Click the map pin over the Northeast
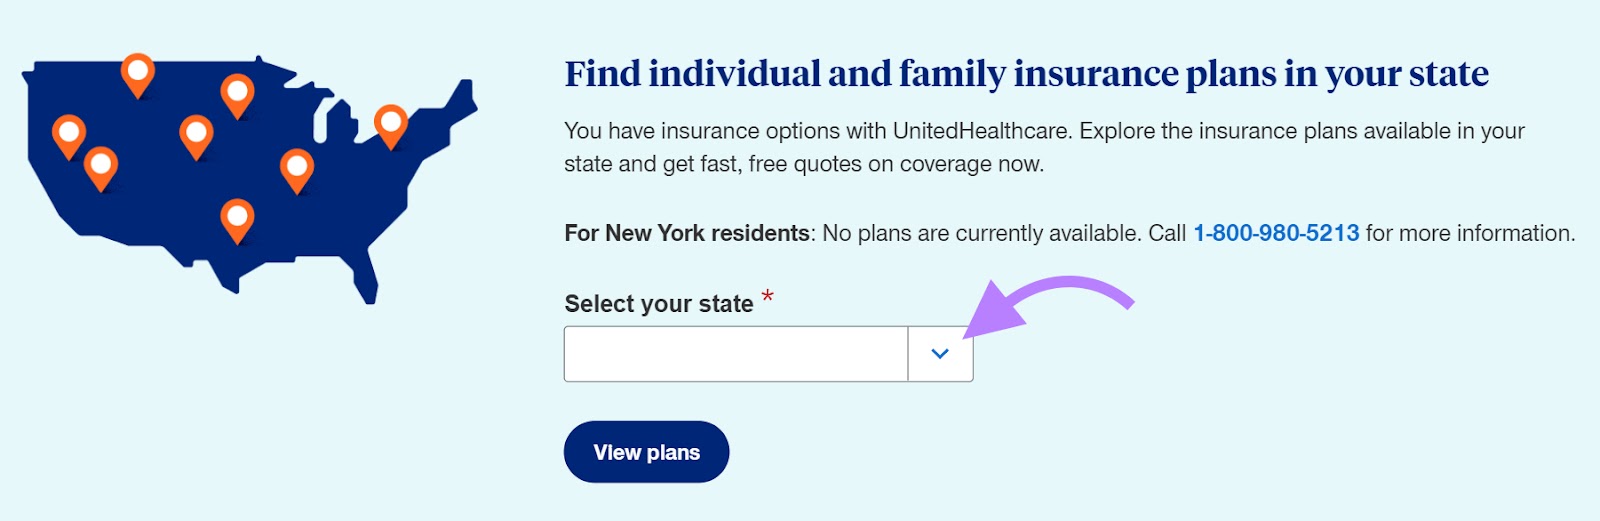 click(x=390, y=123)
